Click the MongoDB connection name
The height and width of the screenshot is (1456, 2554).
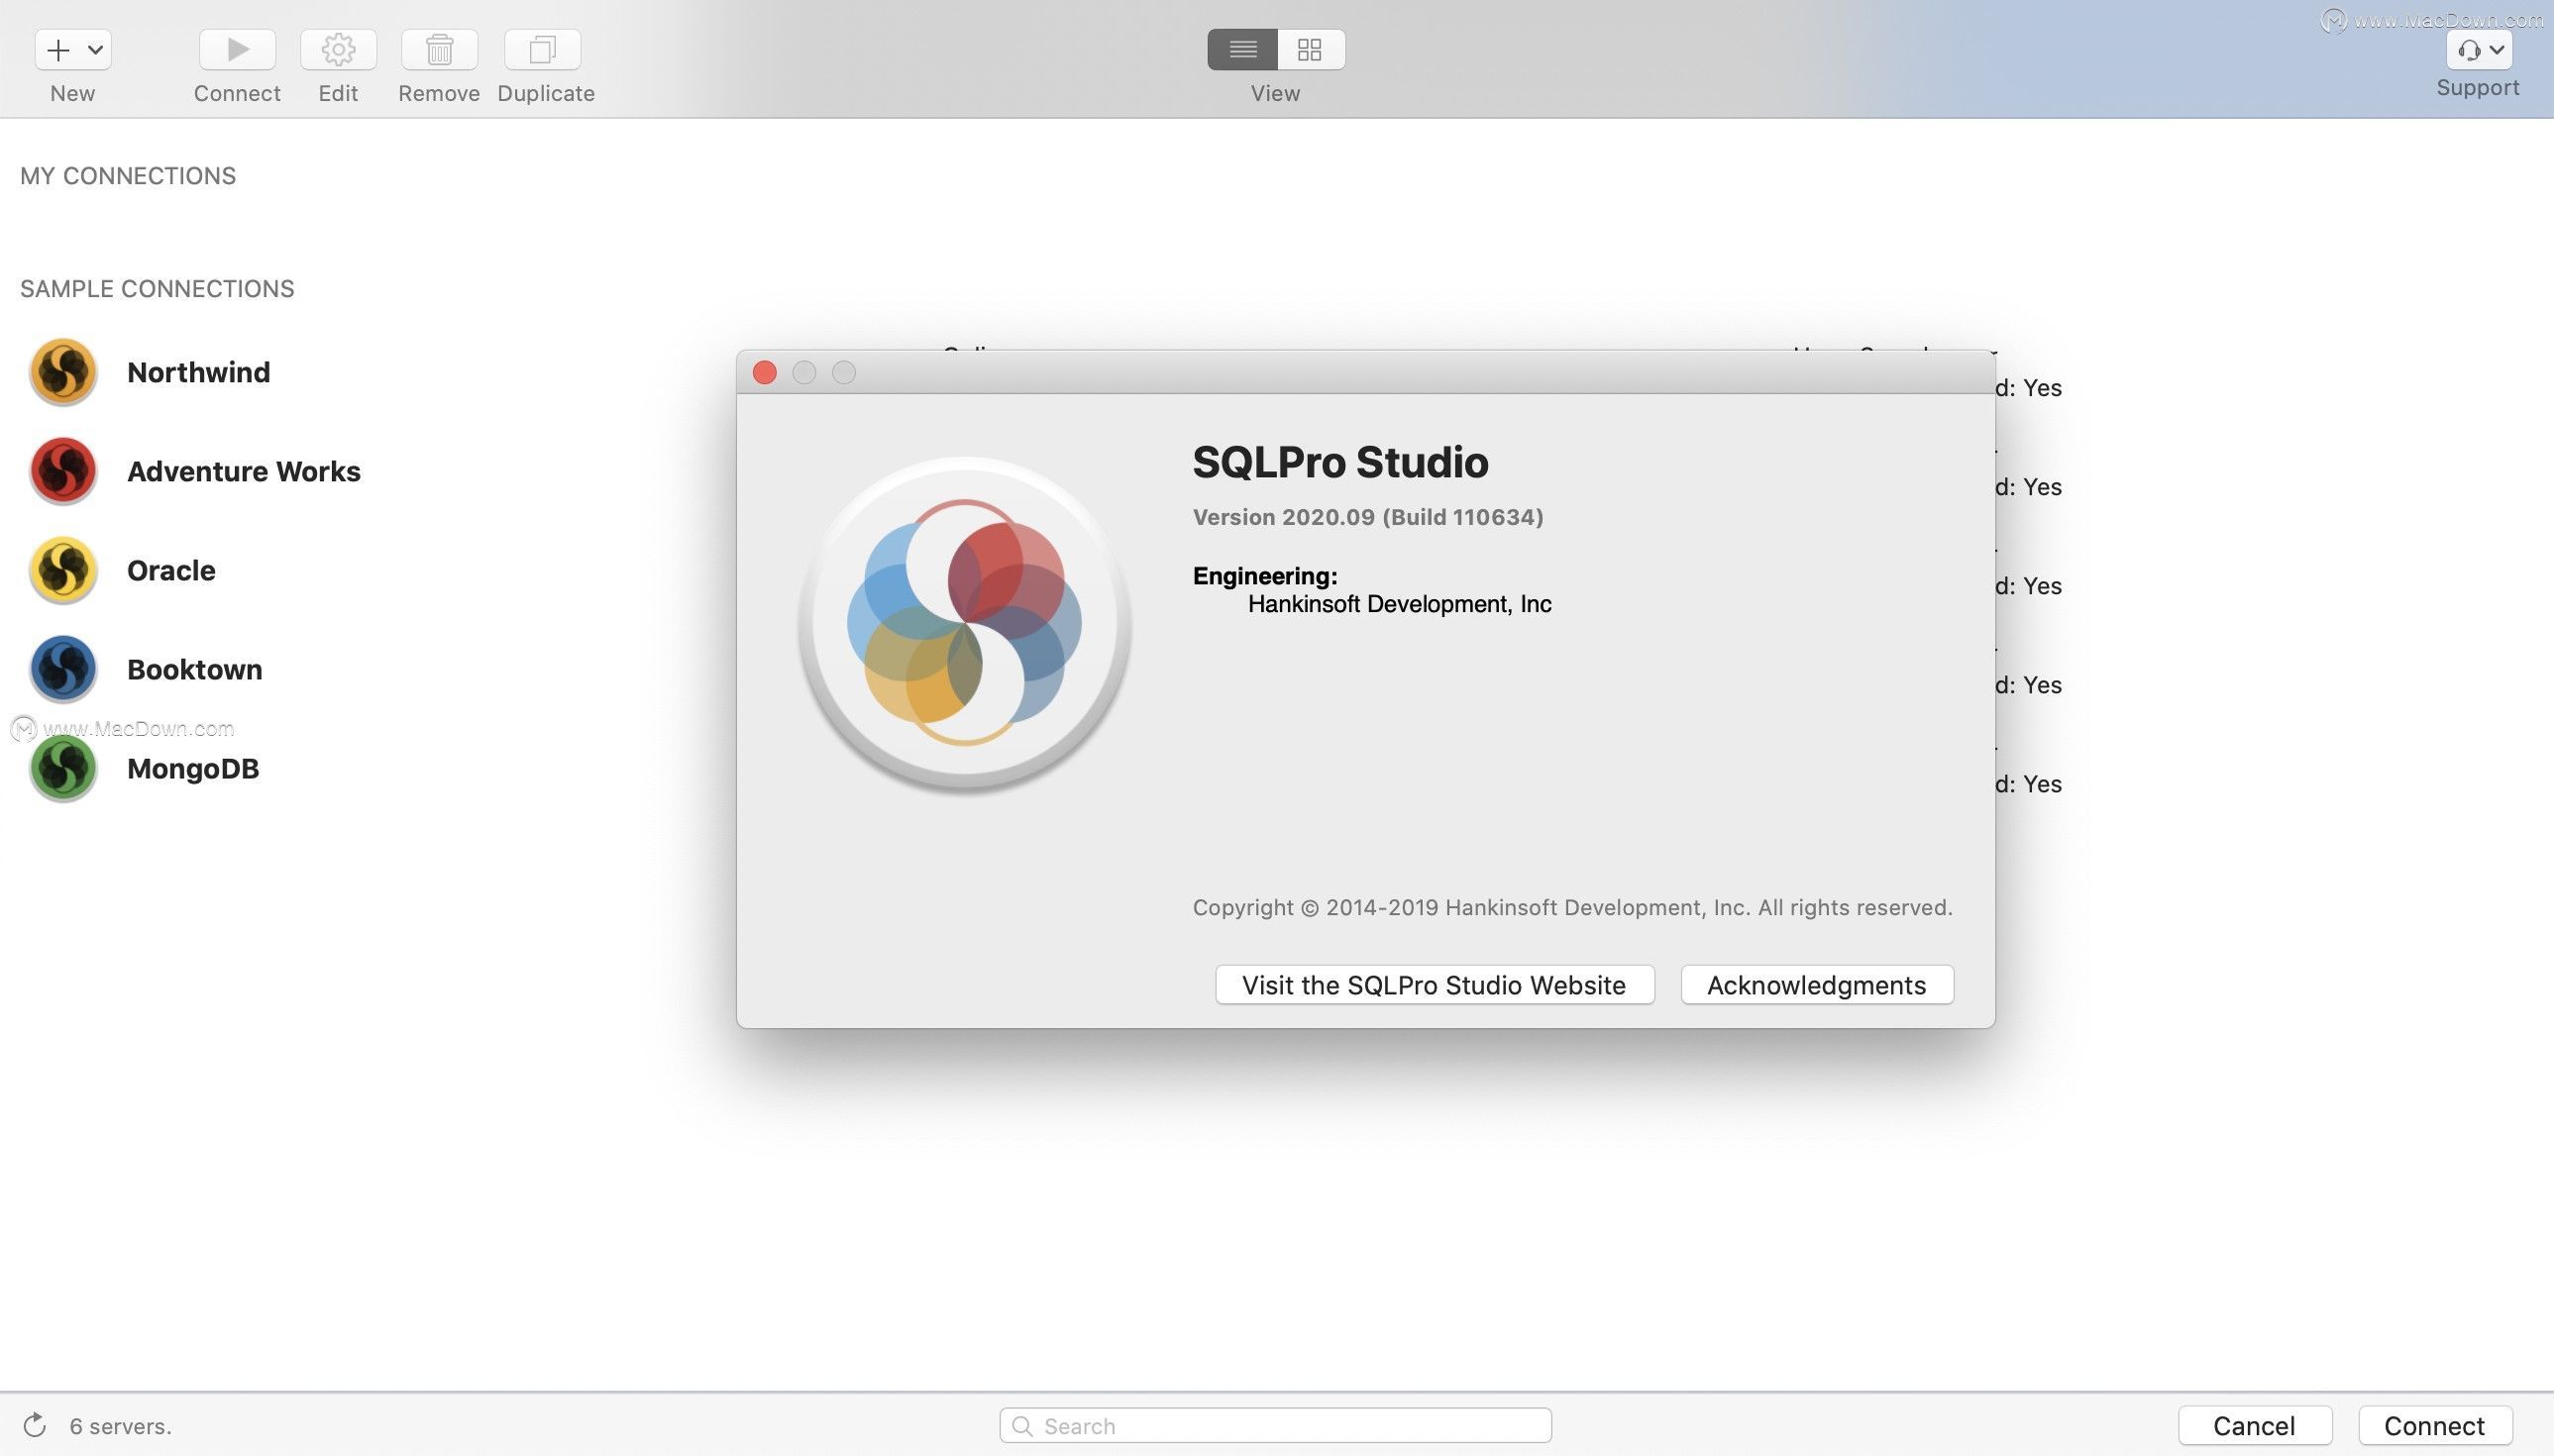[193, 768]
